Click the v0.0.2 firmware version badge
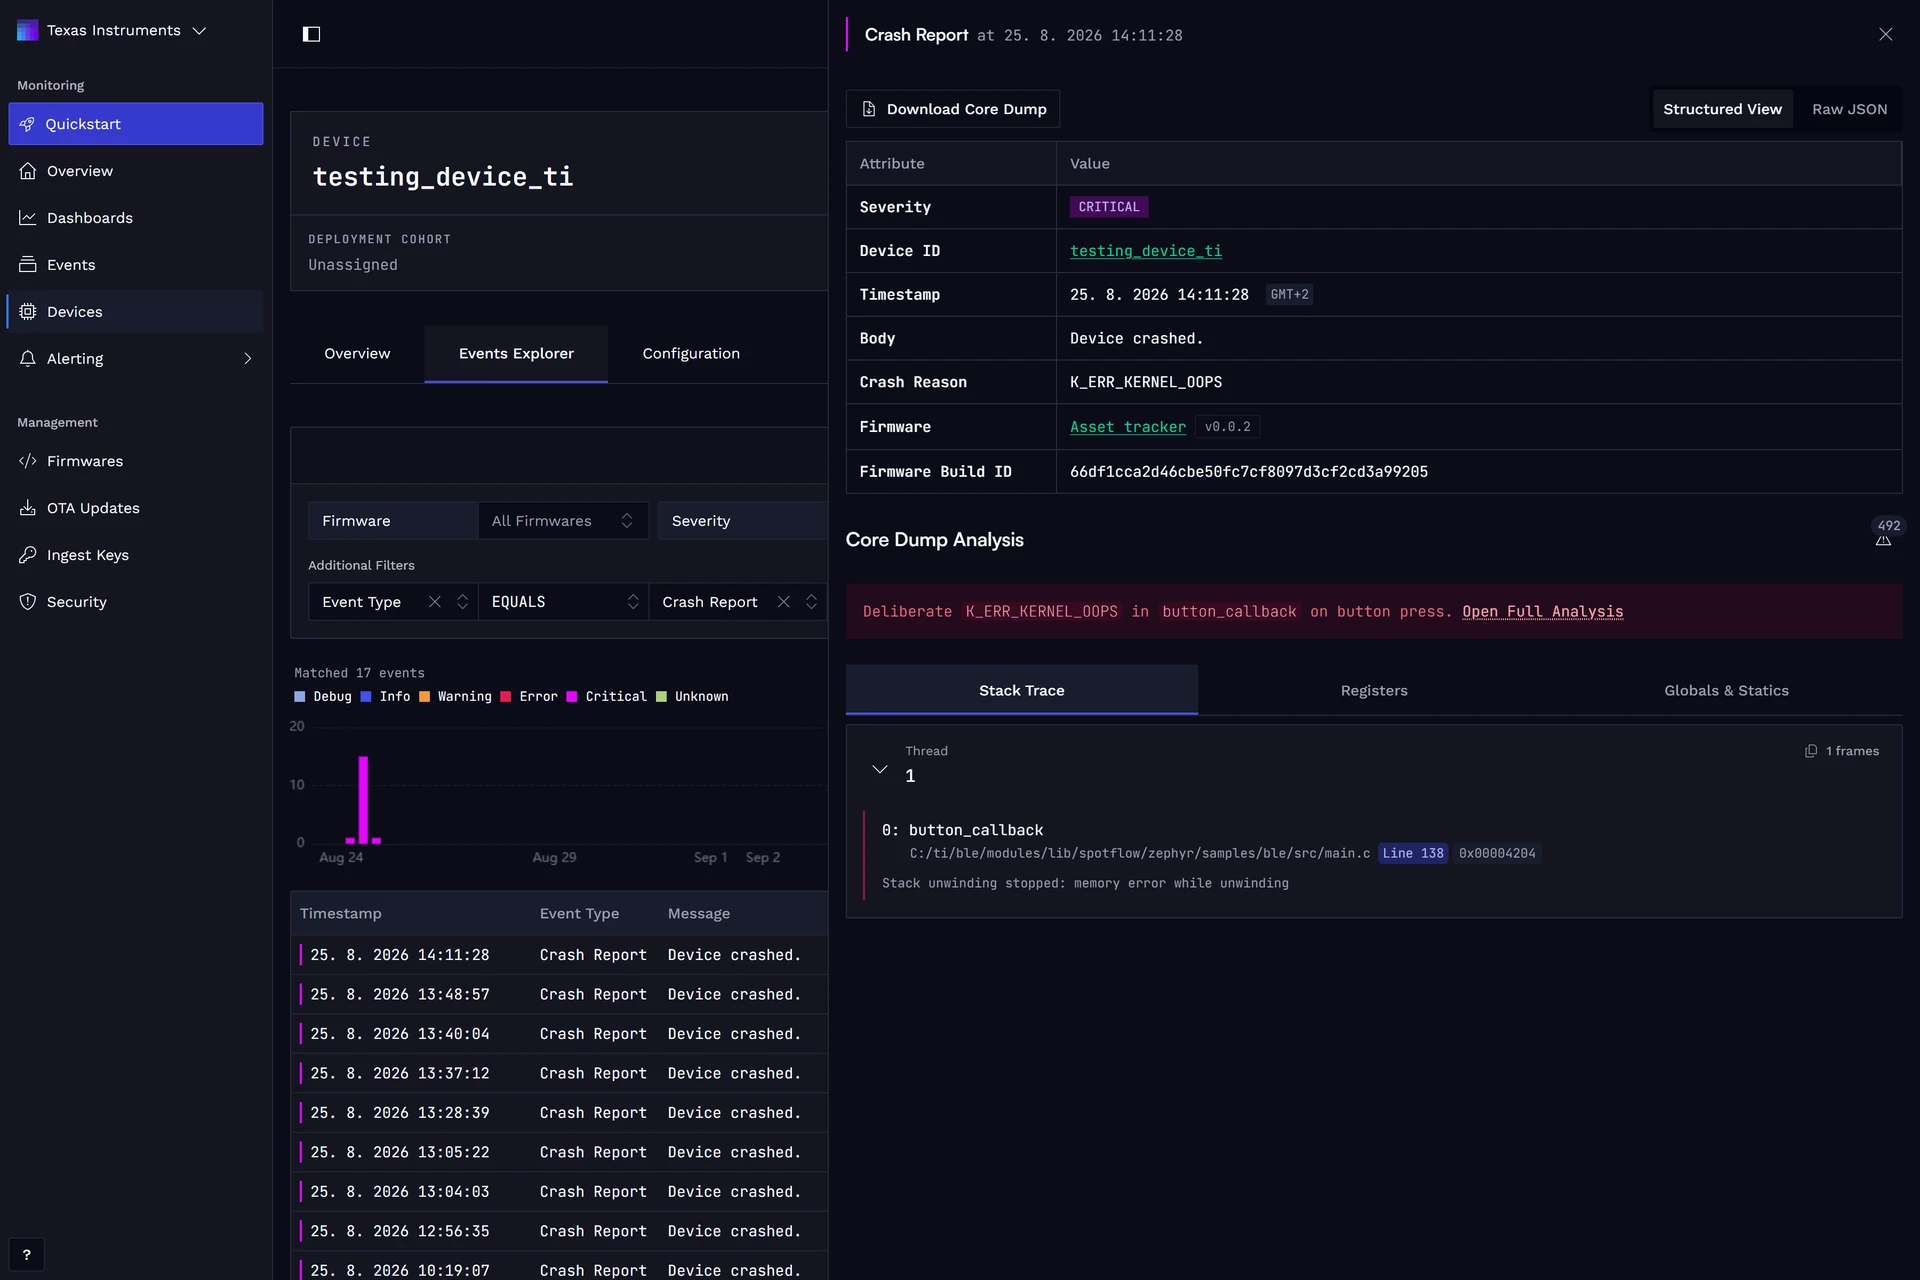The height and width of the screenshot is (1280, 1920). pos(1227,427)
